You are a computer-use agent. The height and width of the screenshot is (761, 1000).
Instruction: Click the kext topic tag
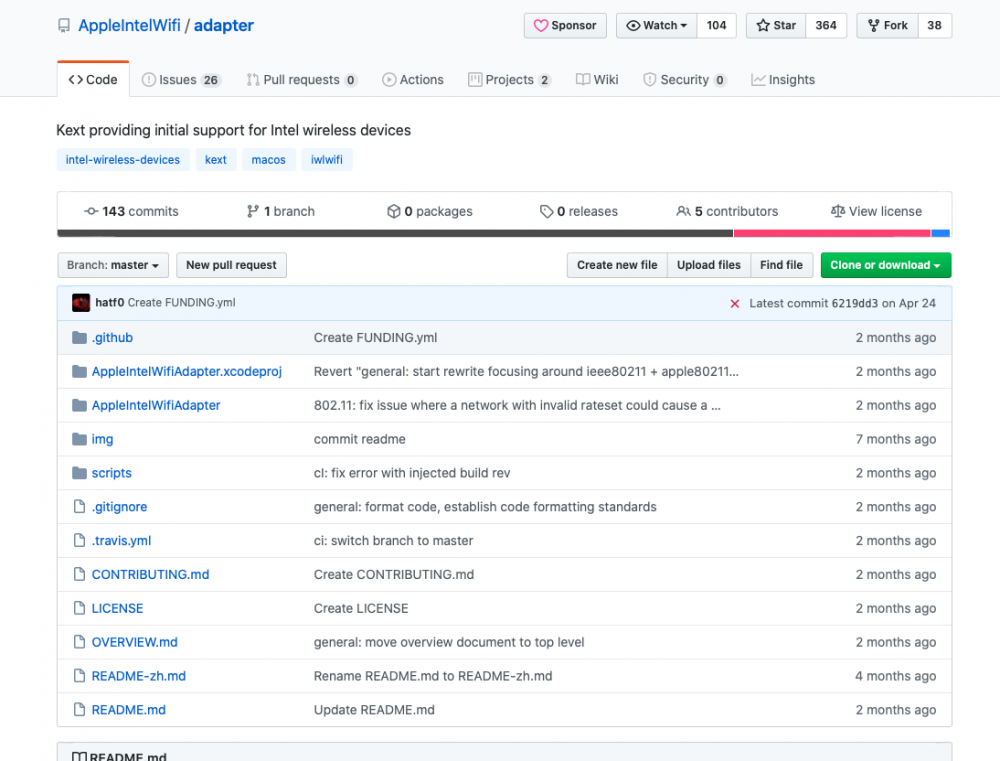(x=216, y=159)
